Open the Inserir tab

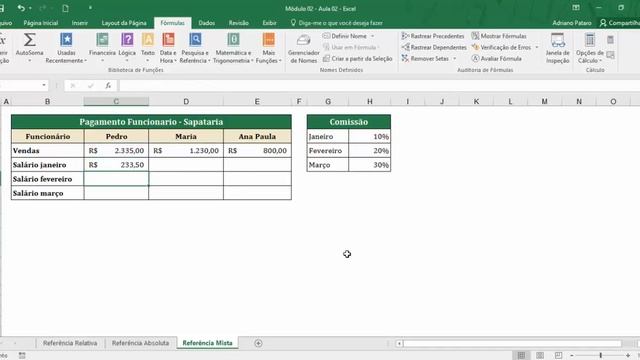coord(80,23)
